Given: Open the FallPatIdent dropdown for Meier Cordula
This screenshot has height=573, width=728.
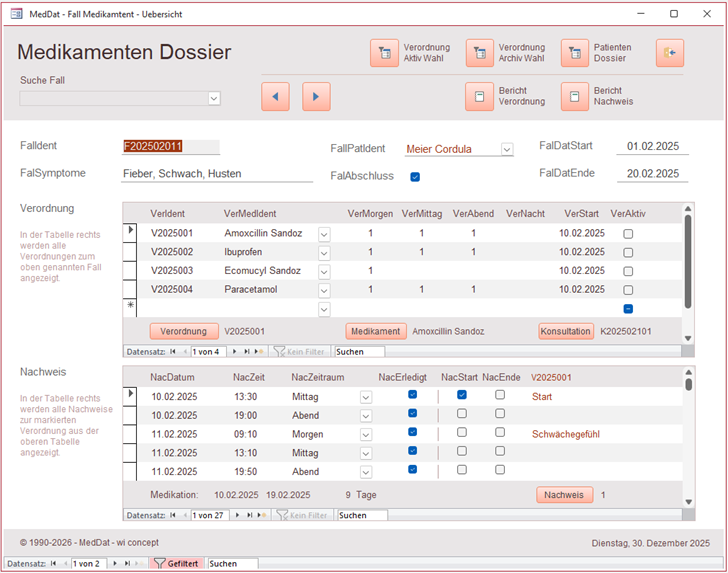Looking at the screenshot, I should pos(507,149).
